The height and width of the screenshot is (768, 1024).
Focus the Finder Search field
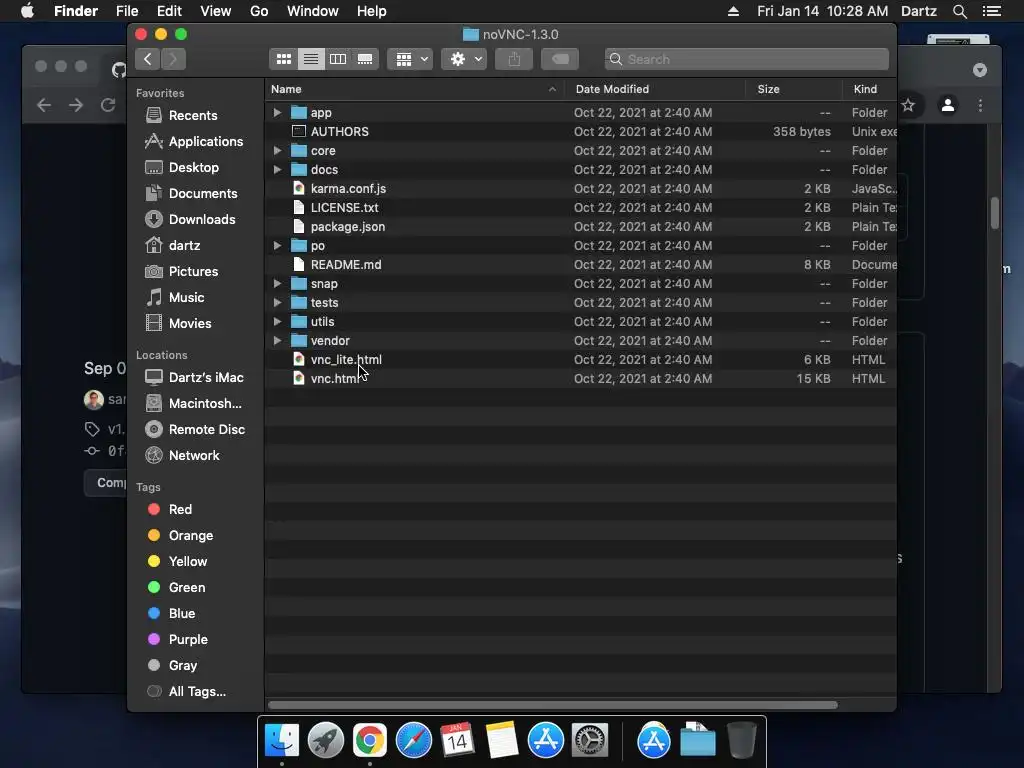pos(746,59)
